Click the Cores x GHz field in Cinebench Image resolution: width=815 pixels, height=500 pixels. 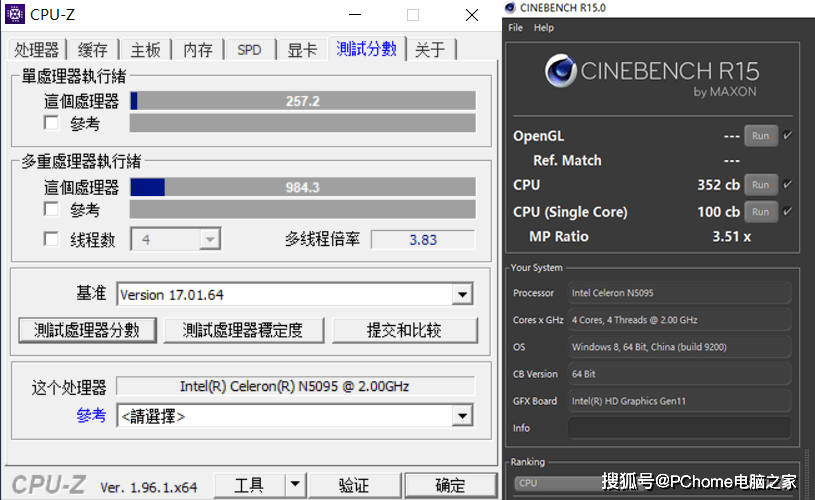679,320
